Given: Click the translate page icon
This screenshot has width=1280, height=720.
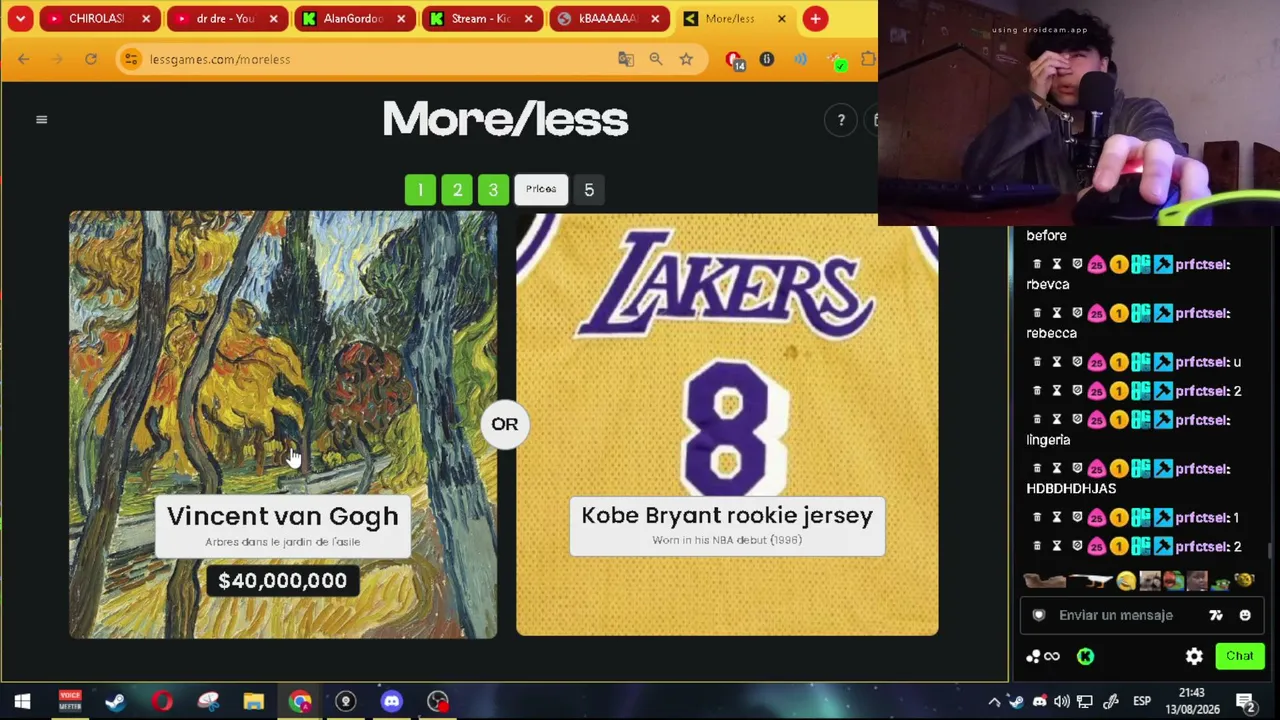Looking at the screenshot, I should (626, 59).
